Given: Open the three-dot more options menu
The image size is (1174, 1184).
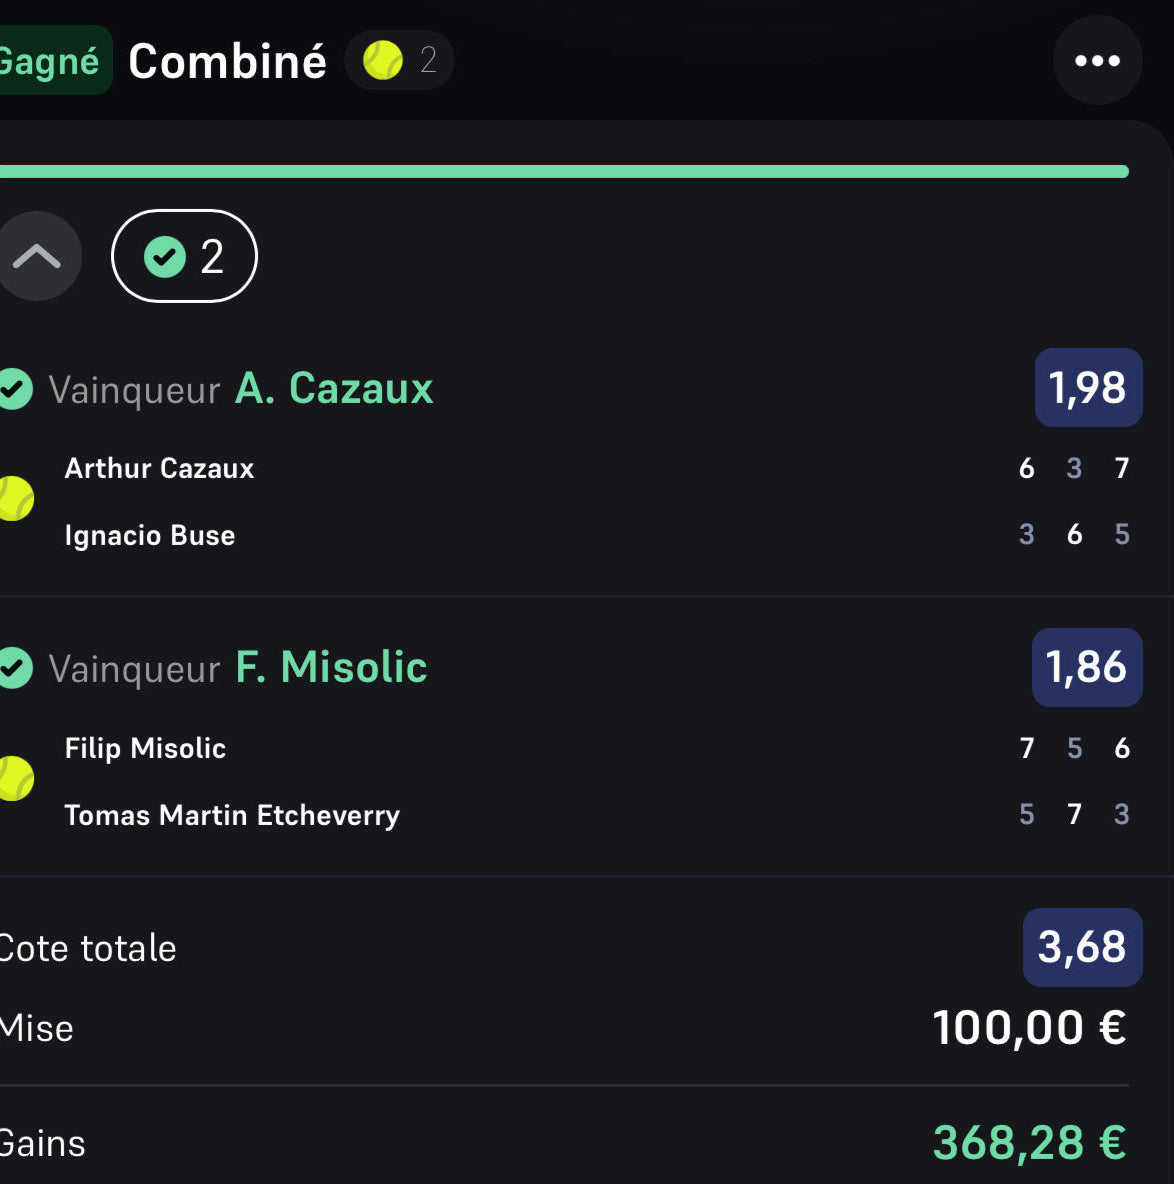Looking at the screenshot, I should (1097, 61).
